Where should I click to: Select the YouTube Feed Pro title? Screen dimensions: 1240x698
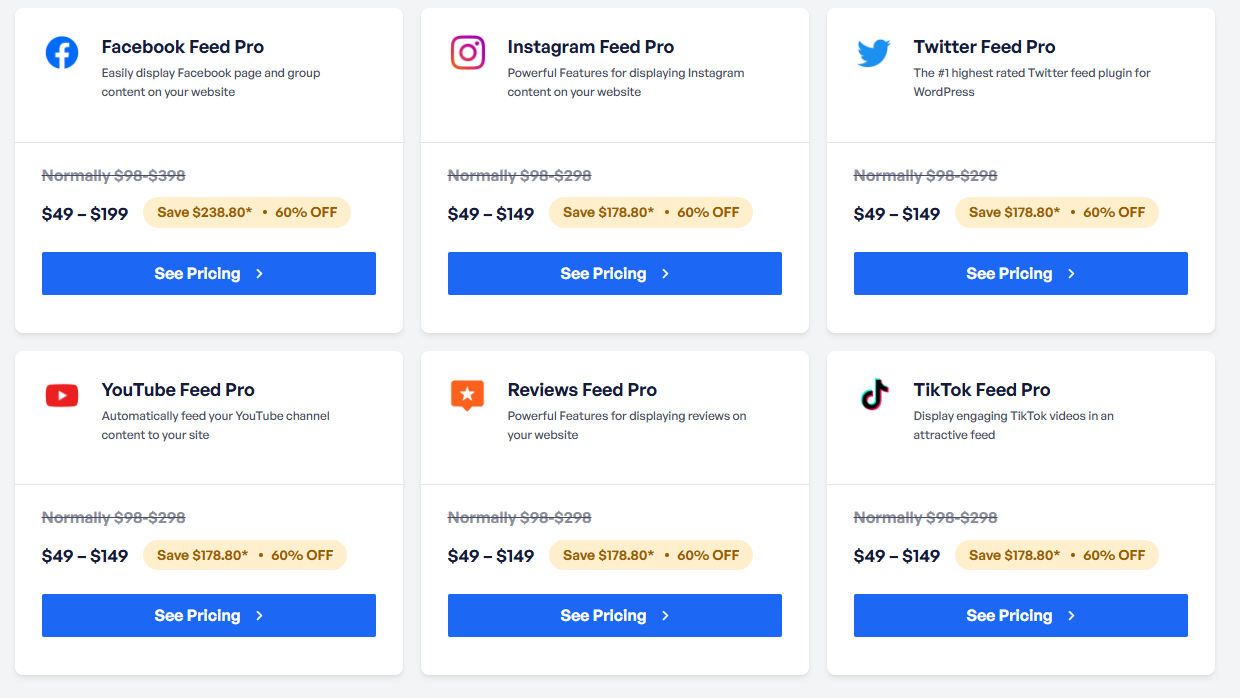coord(178,390)
